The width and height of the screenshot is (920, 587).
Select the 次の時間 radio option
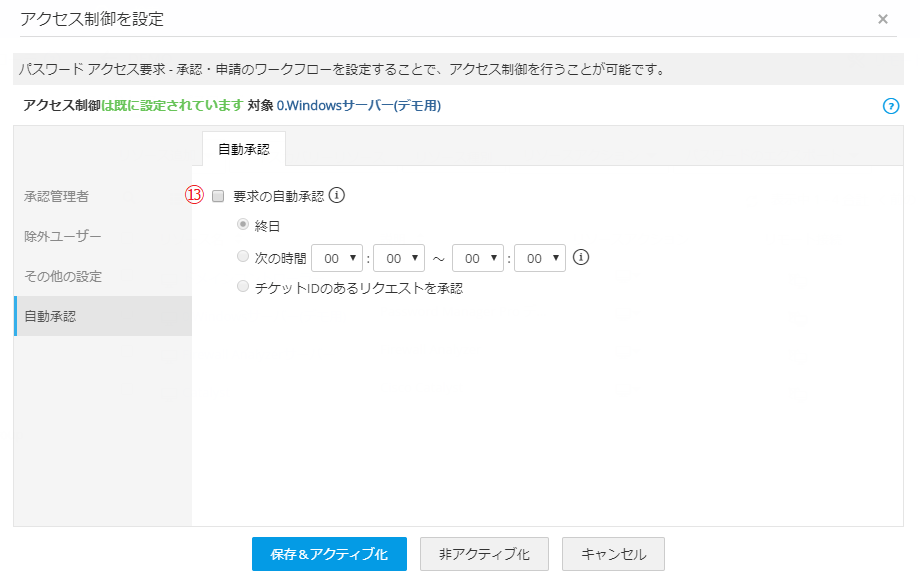click(x=243, y=257)
